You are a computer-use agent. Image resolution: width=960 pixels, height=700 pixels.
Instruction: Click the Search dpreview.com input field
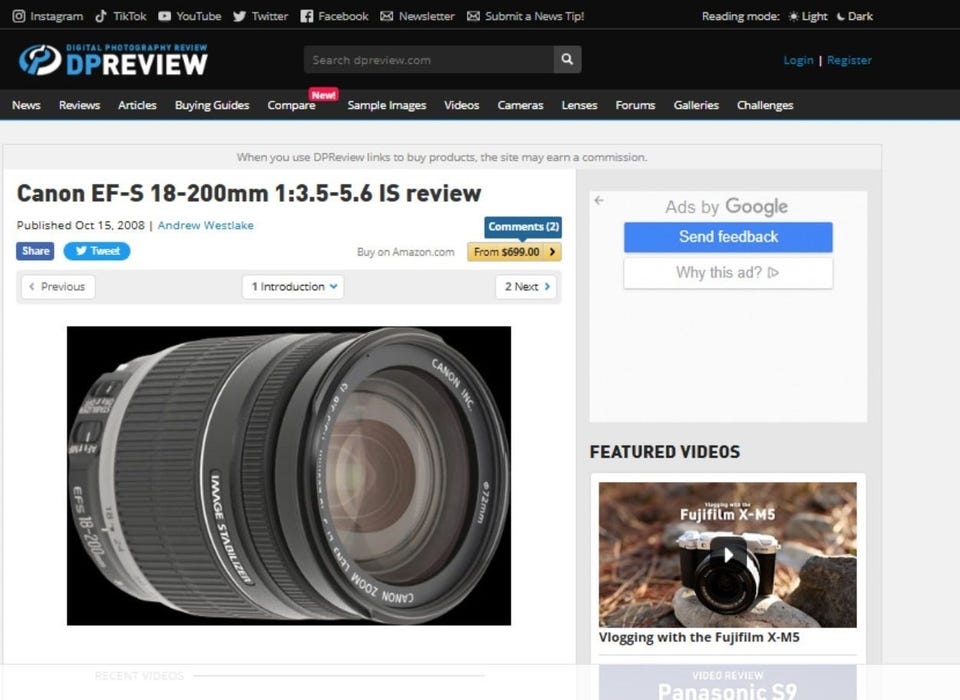429,60
